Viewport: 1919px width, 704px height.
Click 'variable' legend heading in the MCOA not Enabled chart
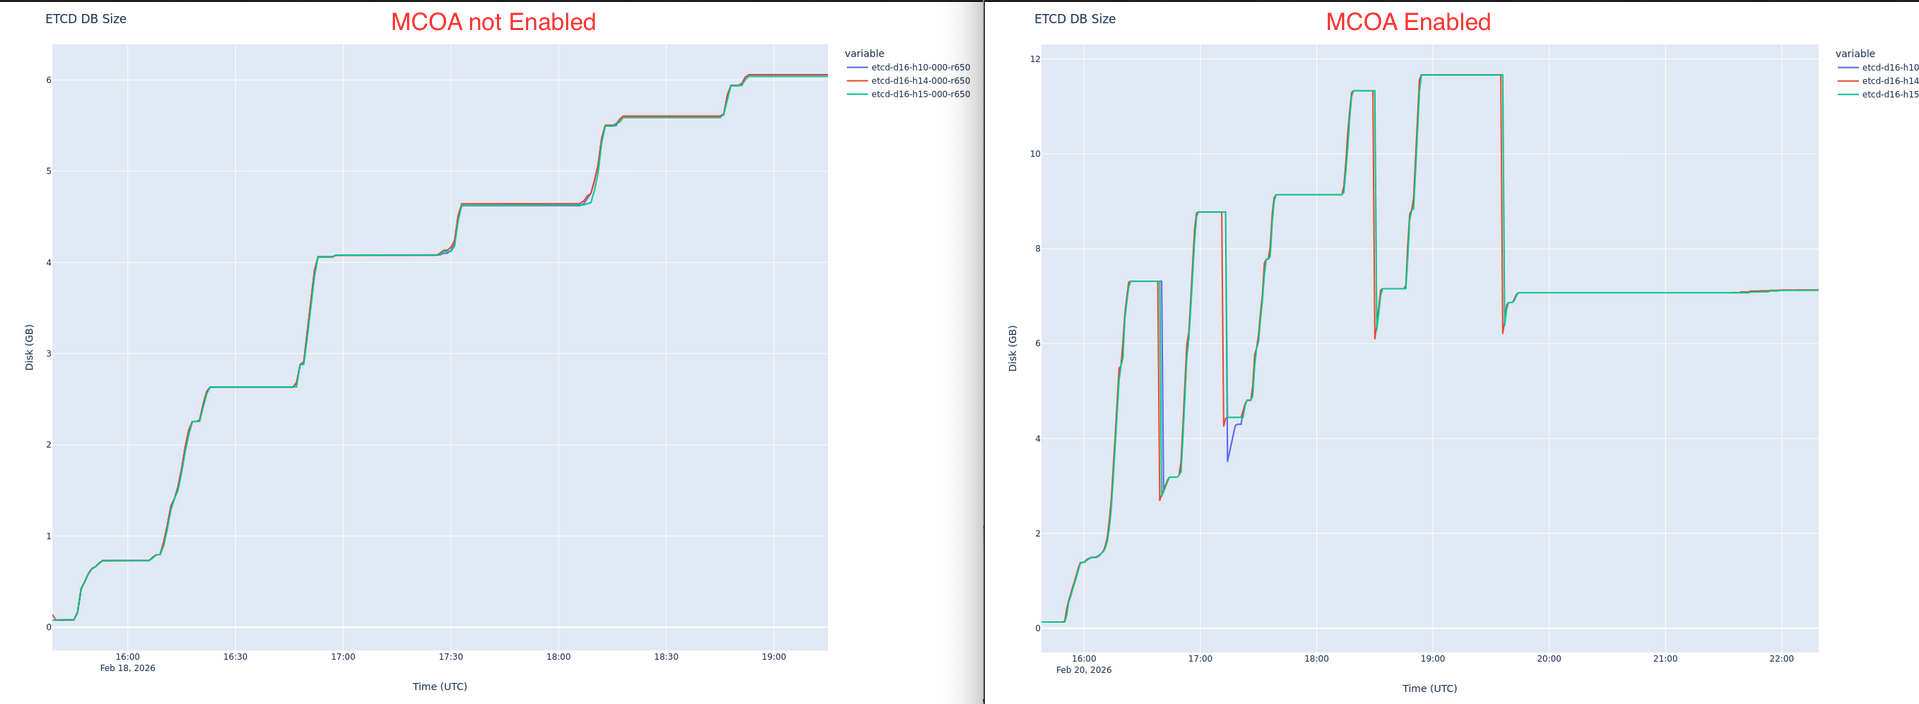[864, 54]
